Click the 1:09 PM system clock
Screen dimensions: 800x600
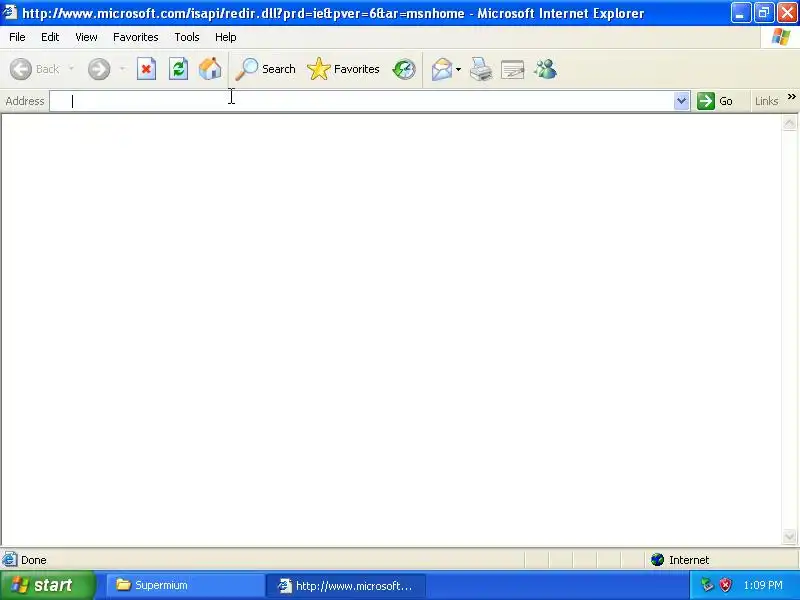point(763,585)
